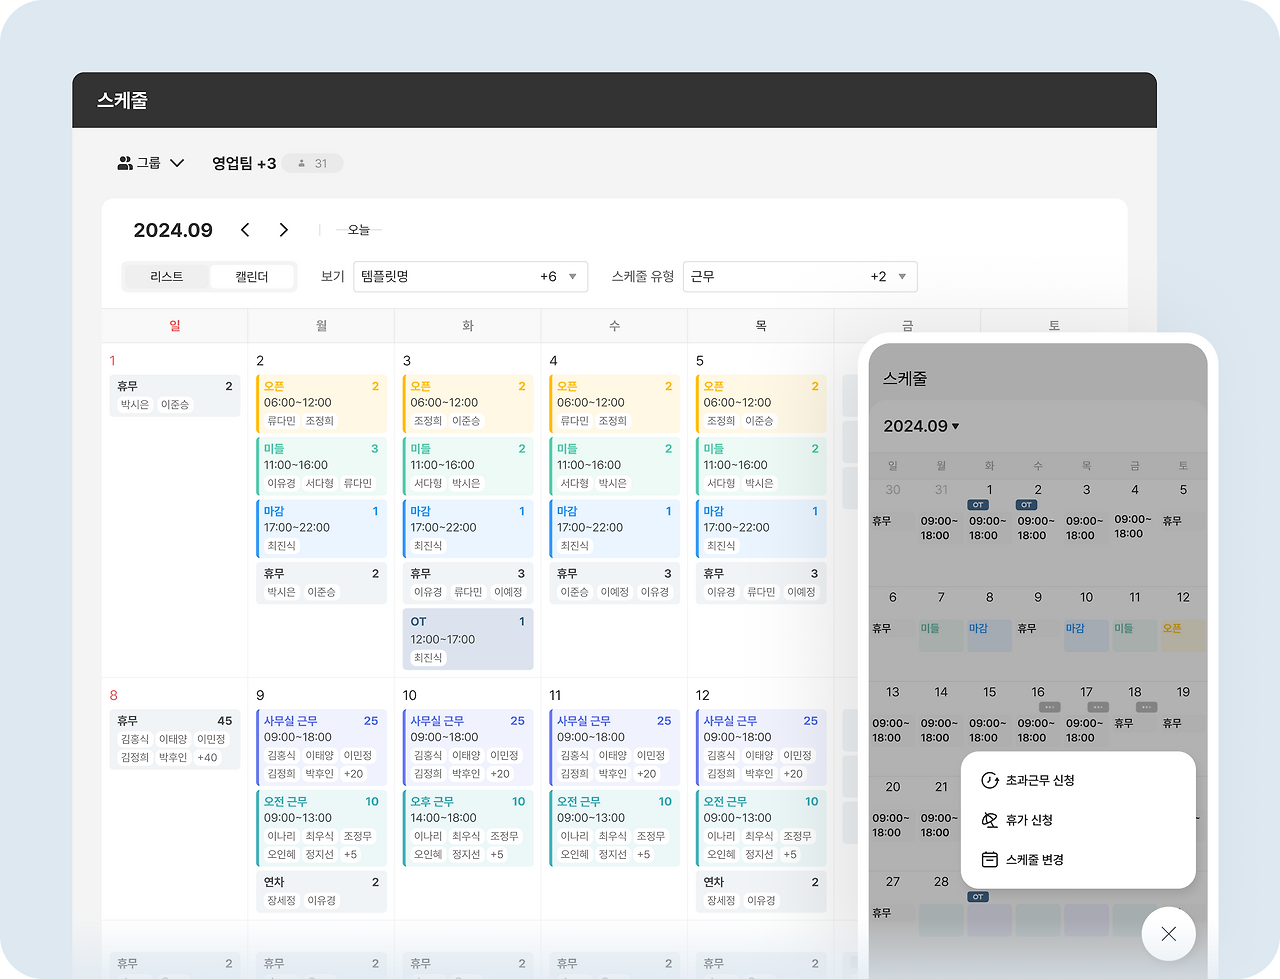Screen dimensions: 1280x979
Task: Open the 오후 근무 14:00~18:00 card on September 10
Action: (468, 828)
